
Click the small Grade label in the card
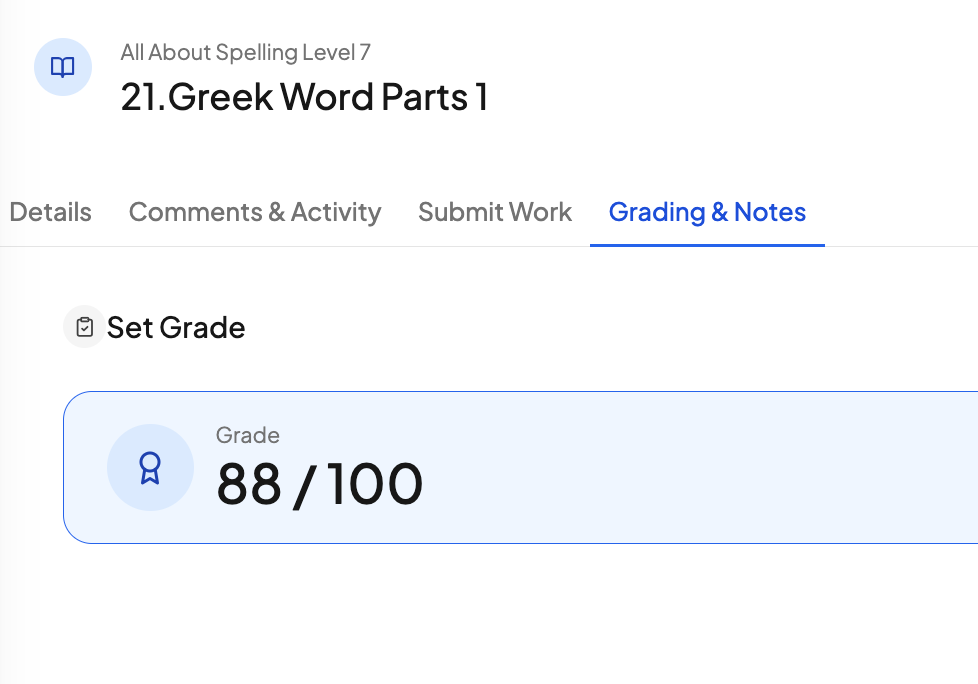point(248,435)
